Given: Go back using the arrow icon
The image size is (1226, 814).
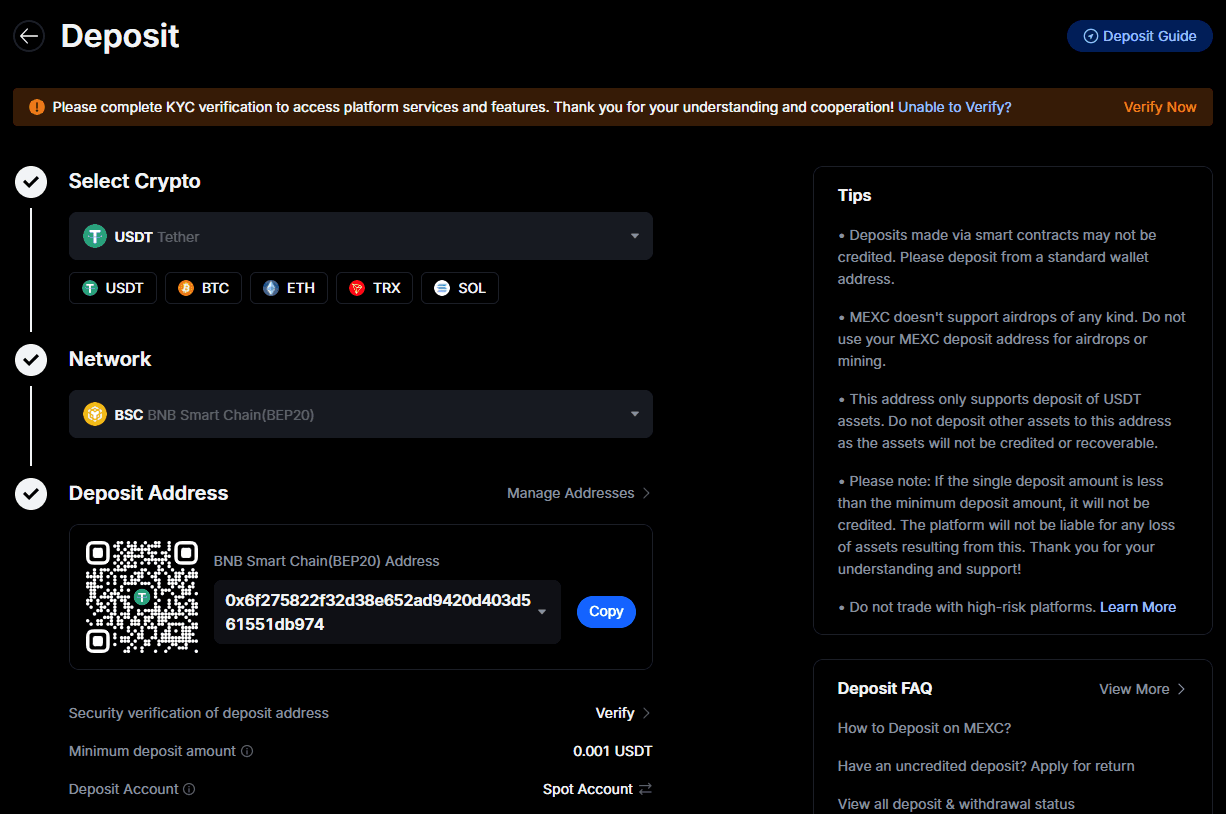Looking at the screenshot, I should pyautogui.click(x=29, y=36).
